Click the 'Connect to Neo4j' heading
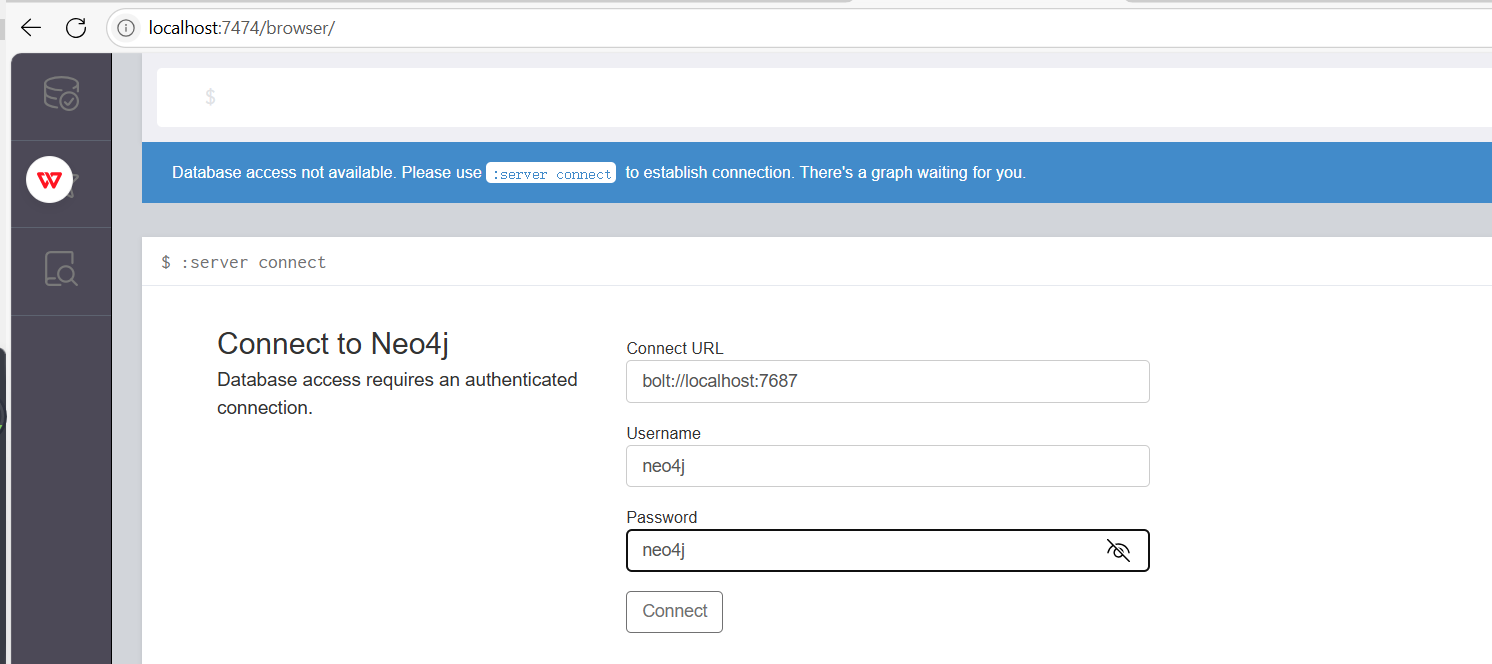 [333, 344]
